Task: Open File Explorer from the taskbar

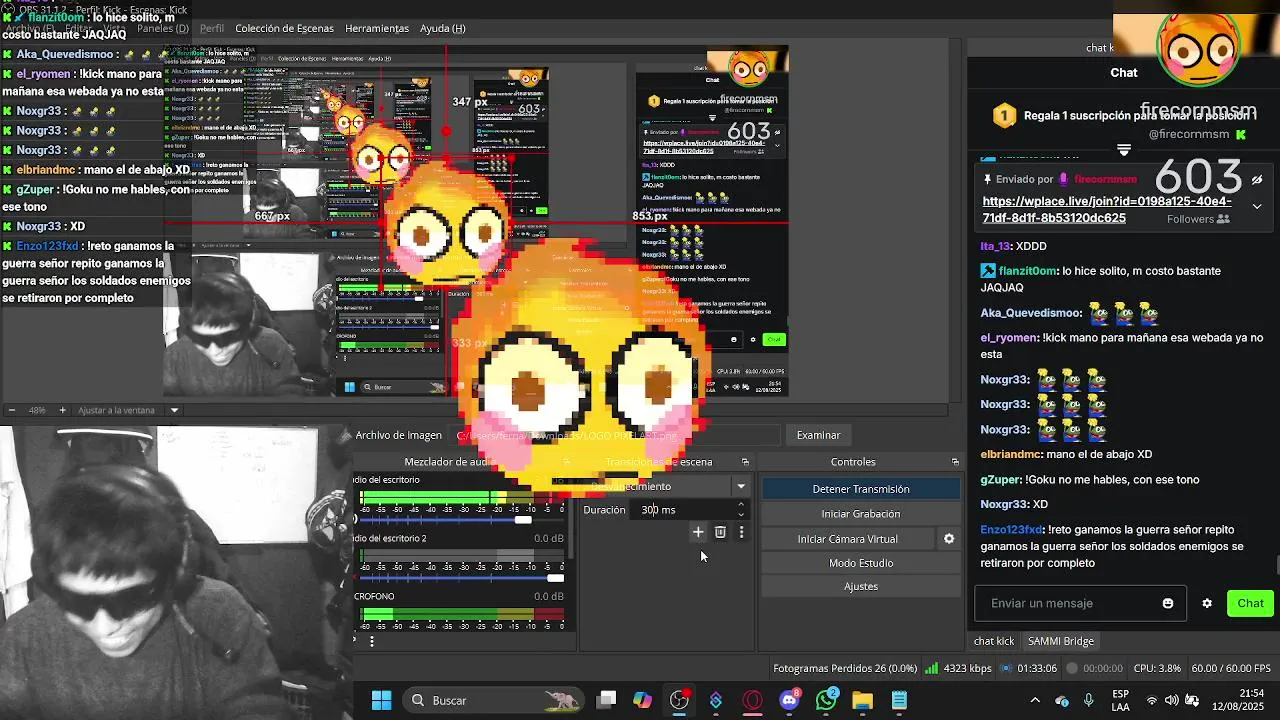Action: click(x=862, y=700)
